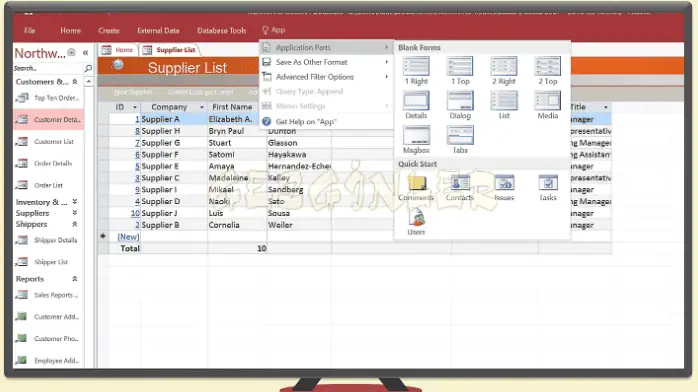
Task: Open the Database Tools ribbon tab
Action: [222, 31]
